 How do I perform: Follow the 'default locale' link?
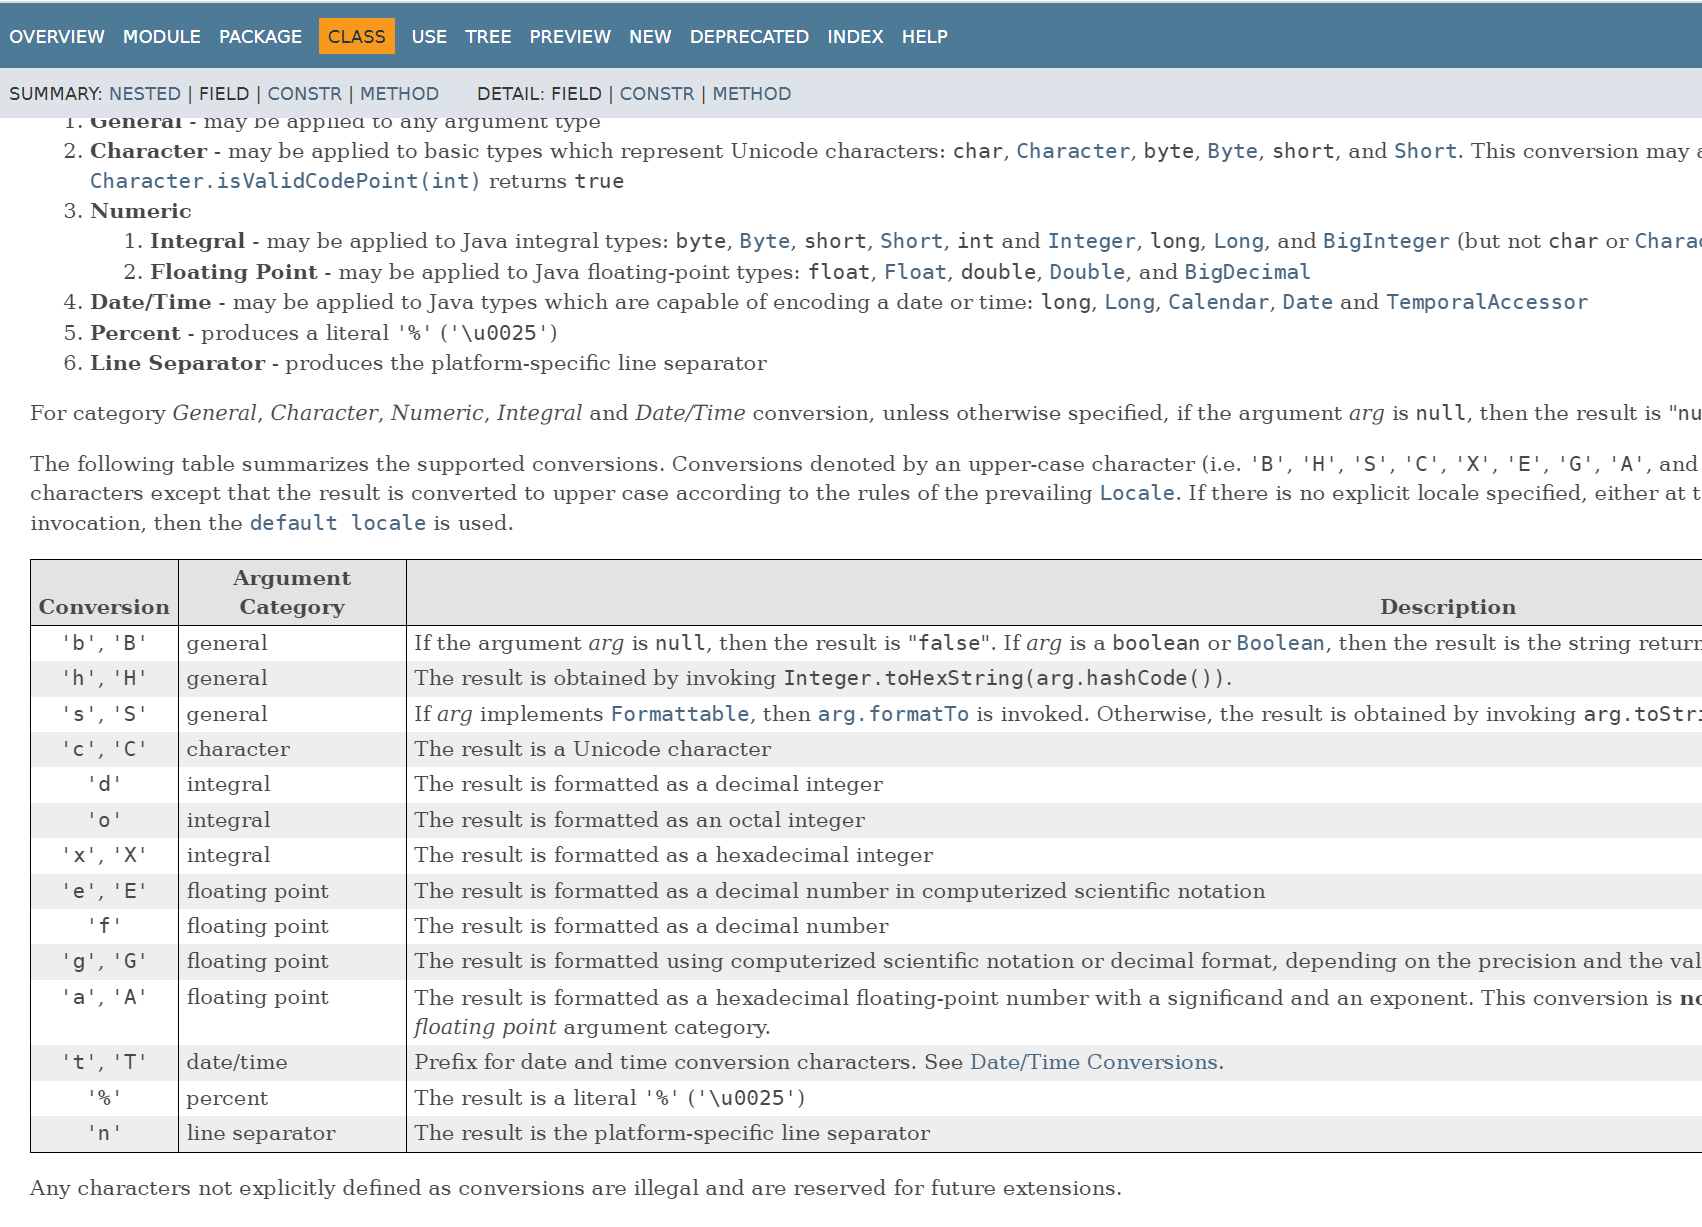tap(338, 523)
